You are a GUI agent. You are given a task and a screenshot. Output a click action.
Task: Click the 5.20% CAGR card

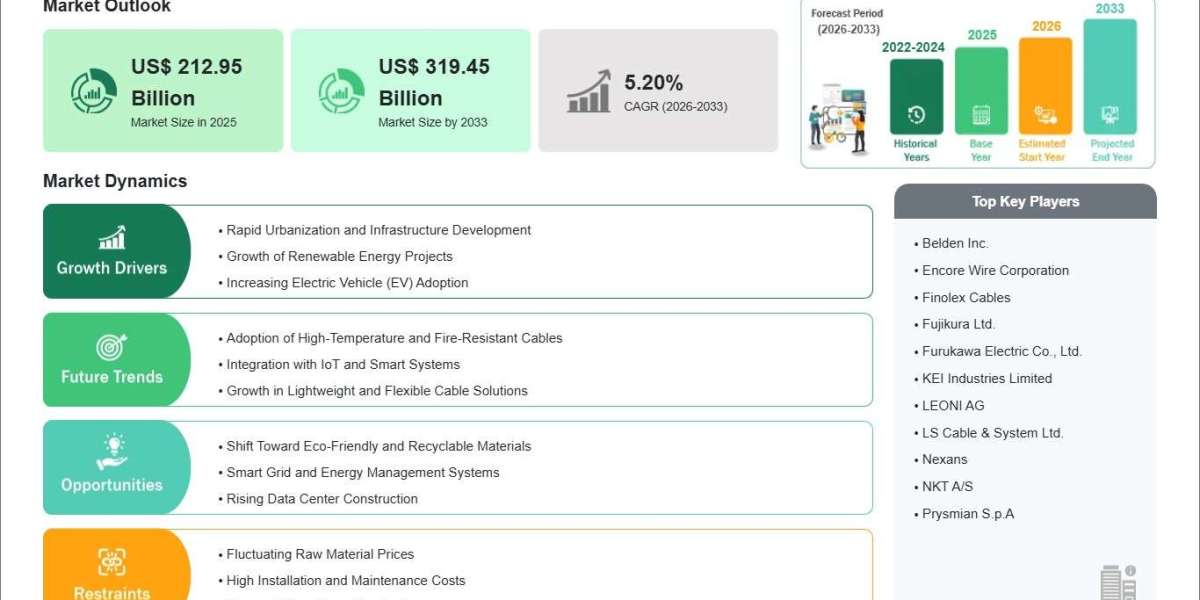[x=658, y=91]
